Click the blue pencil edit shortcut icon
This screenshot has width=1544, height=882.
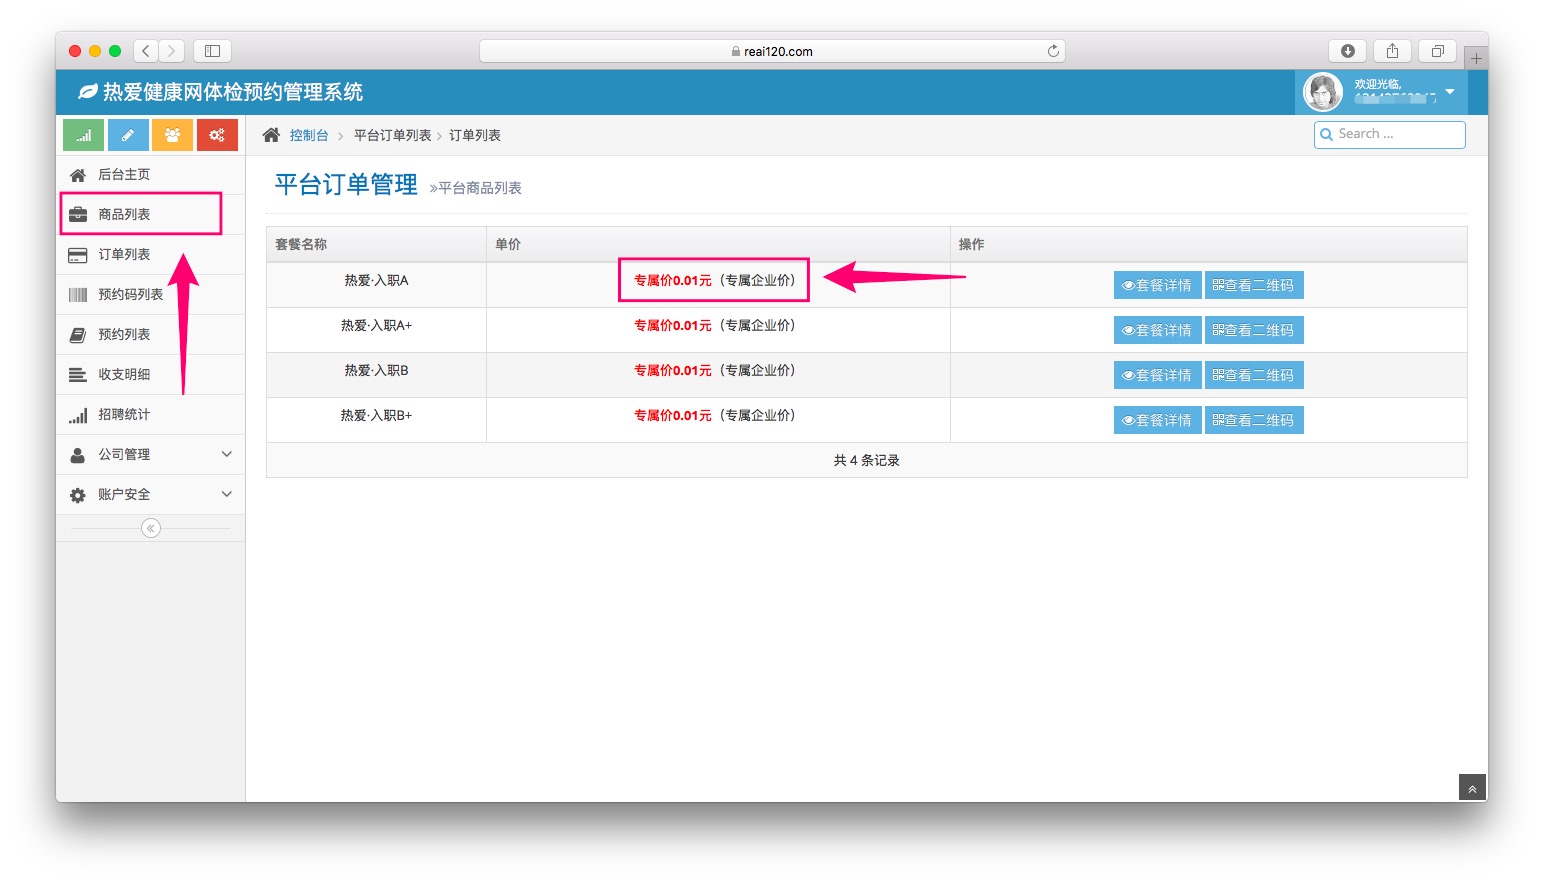(x=128, y=135)
